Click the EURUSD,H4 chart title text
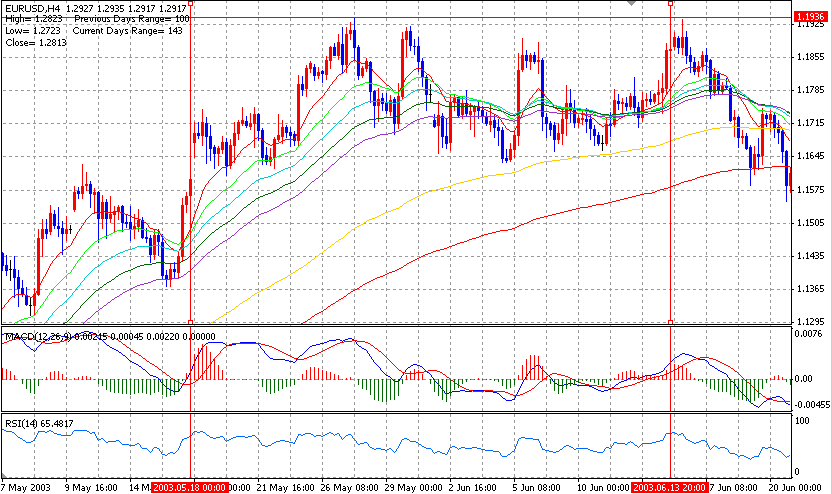832x494 pixels. click(x=32, y=8)
